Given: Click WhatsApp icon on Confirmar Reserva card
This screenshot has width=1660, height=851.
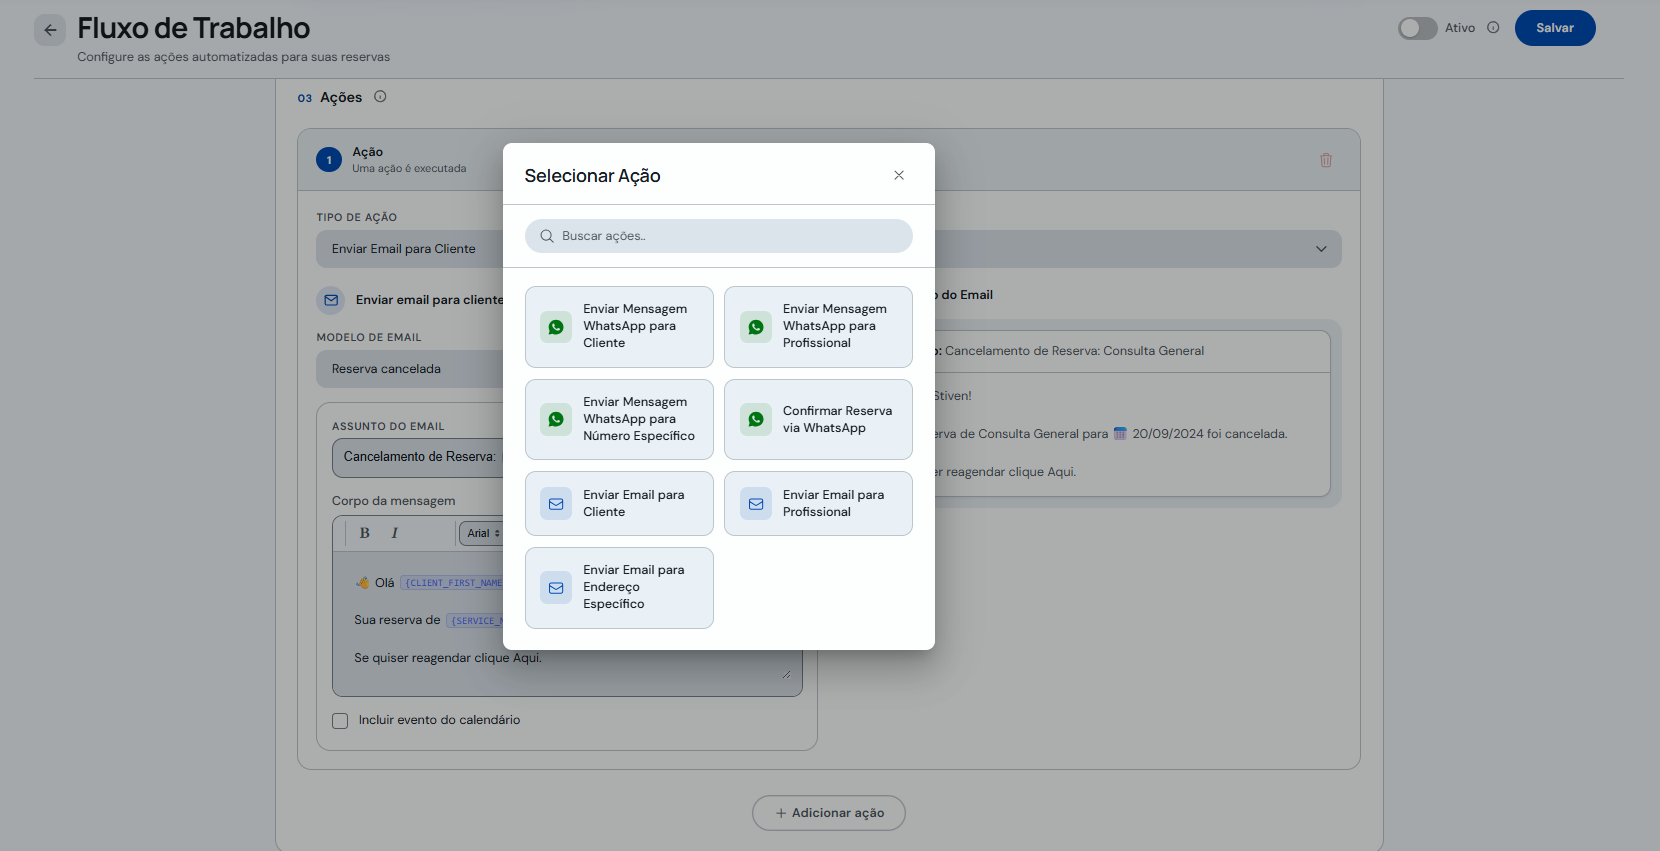Looking at the screenshot, I should point(756,419).
